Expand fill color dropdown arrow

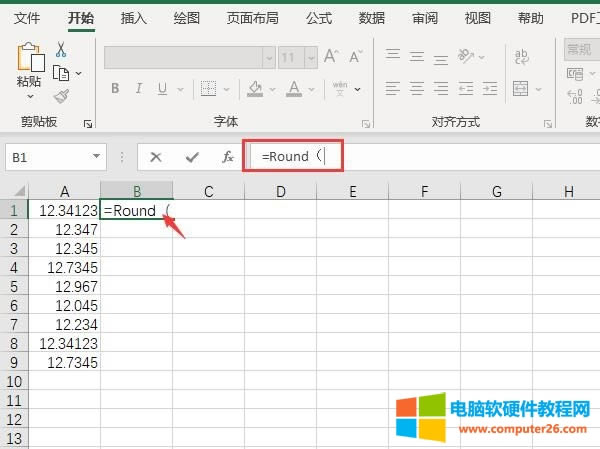click(x=272, y=90)
